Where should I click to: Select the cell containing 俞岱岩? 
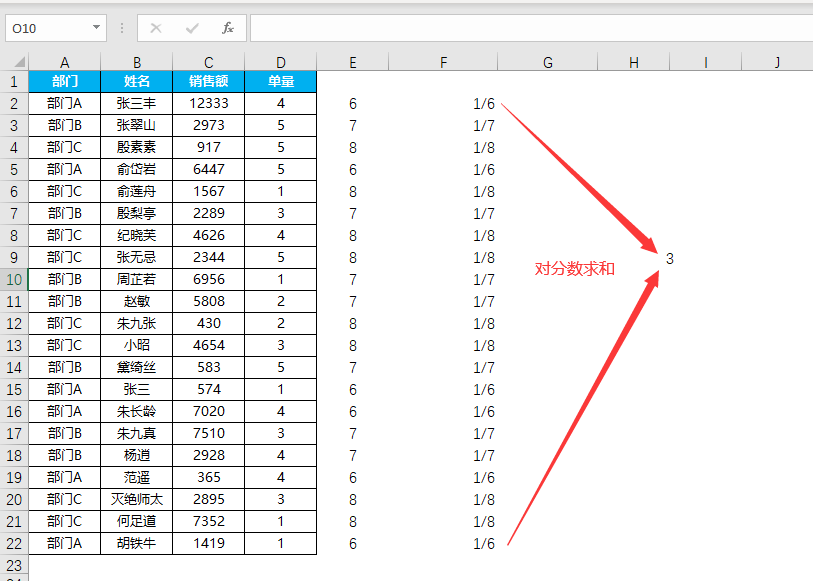pyautogui.click(x=136, y=169)
